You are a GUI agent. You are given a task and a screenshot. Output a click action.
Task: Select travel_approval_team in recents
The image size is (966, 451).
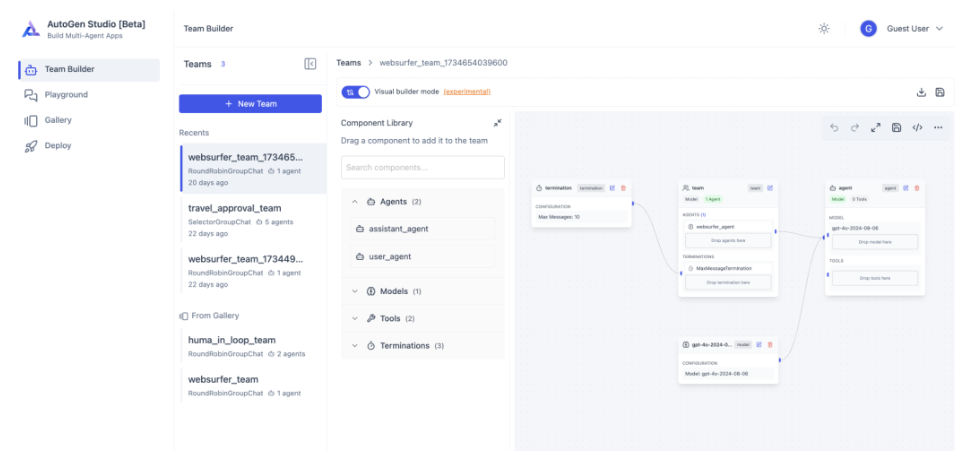253,221
